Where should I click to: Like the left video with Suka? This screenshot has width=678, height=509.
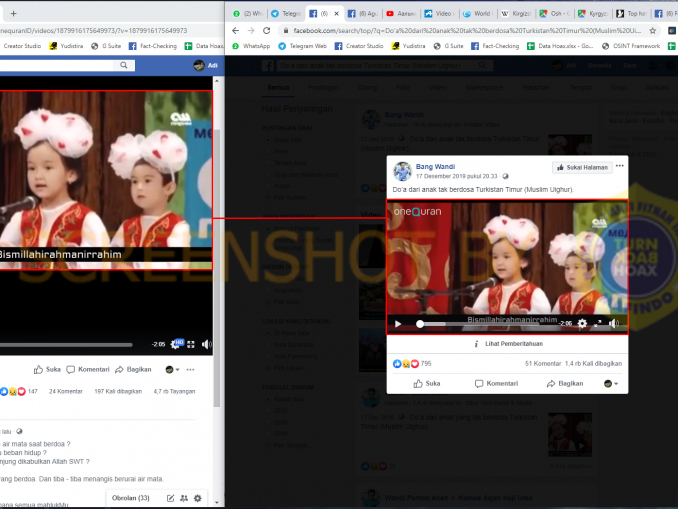pos(47,369)
